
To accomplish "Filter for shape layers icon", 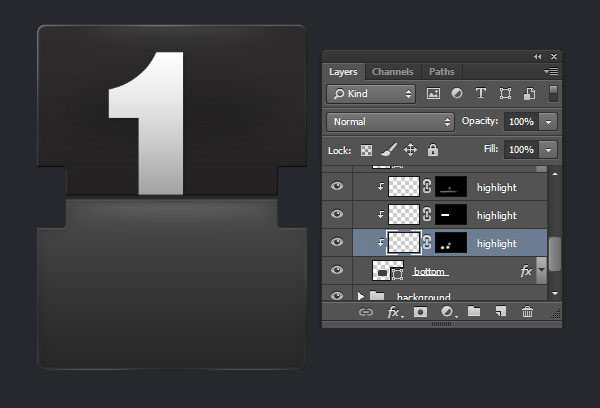I will coord(504,94).
